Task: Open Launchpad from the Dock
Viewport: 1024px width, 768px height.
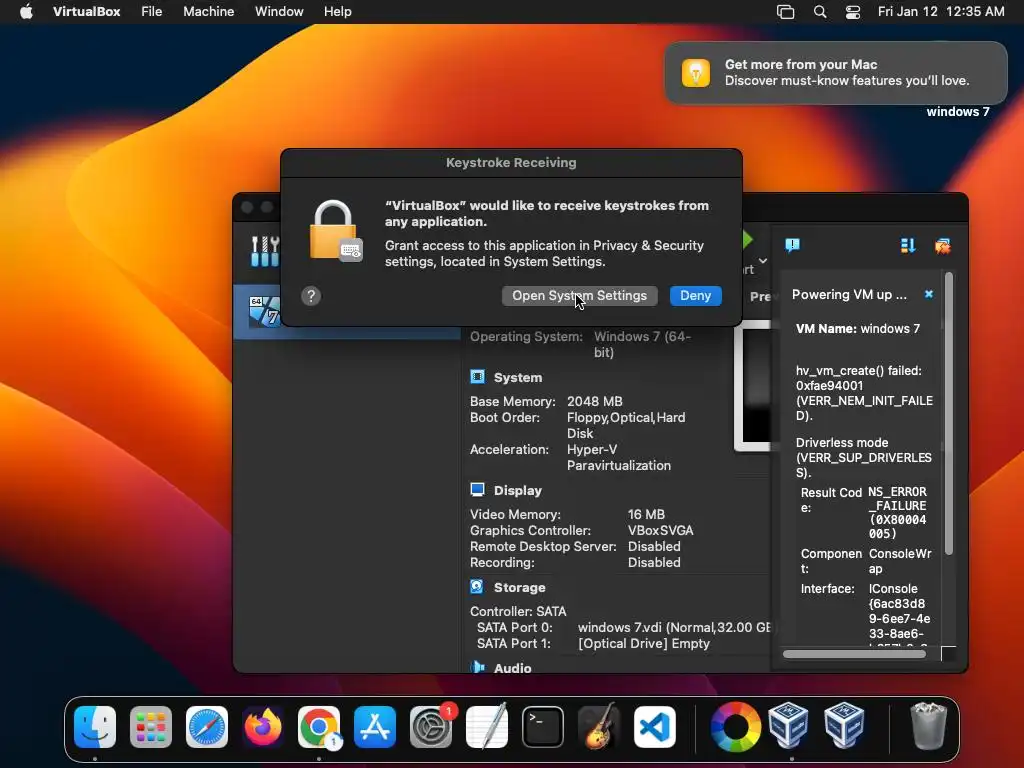Action: point(151,726)
